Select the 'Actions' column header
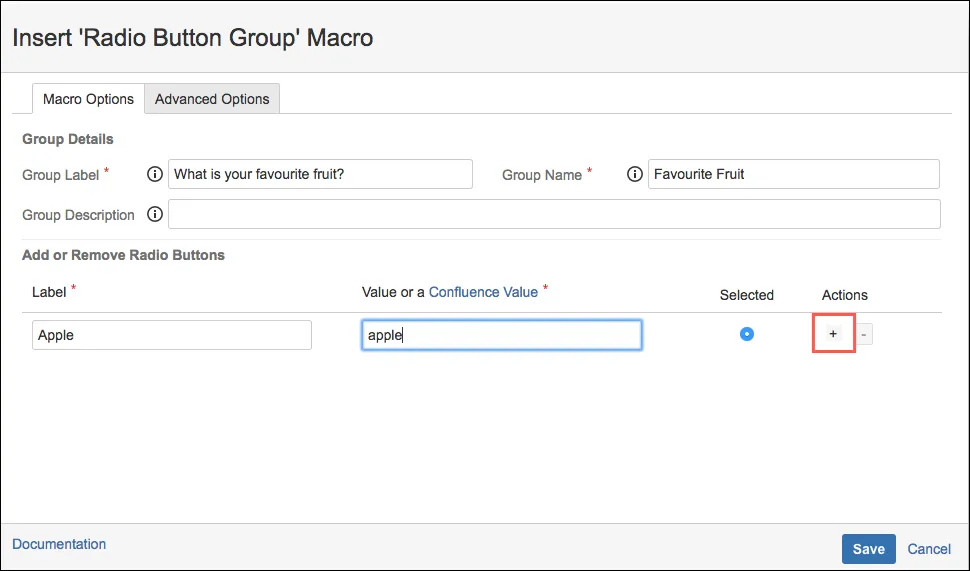 [x=844, y=295]
